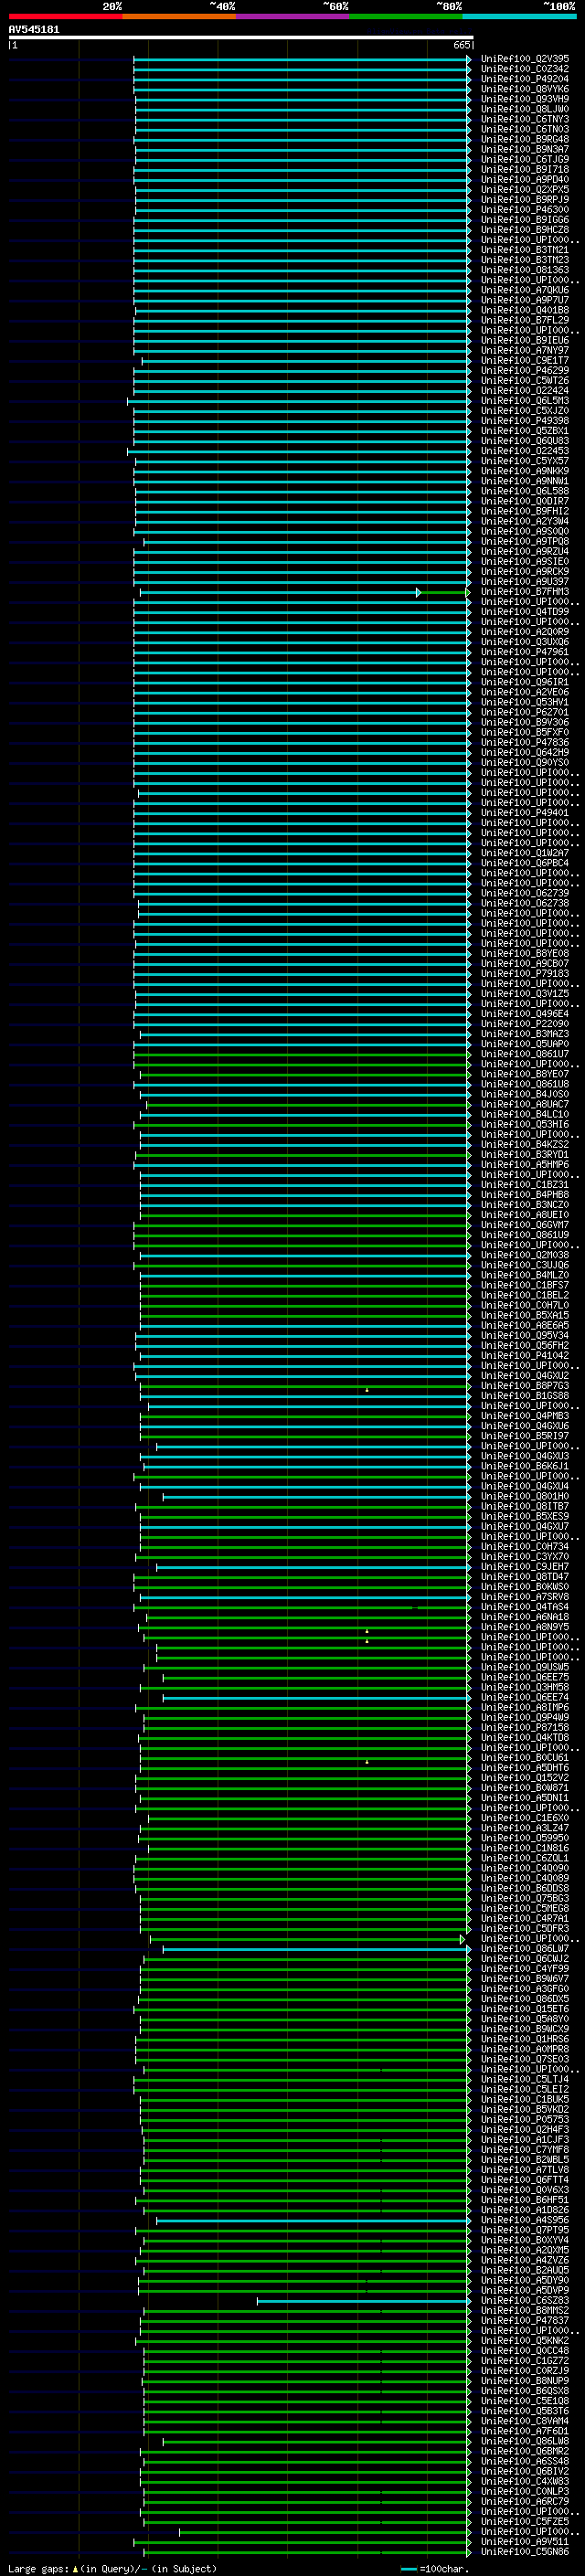Viewport: 585px width, 2576px height.
Task: Select UniRef100_Q95V34 label
Action: pyautogui.click(x=524, y=1336)
